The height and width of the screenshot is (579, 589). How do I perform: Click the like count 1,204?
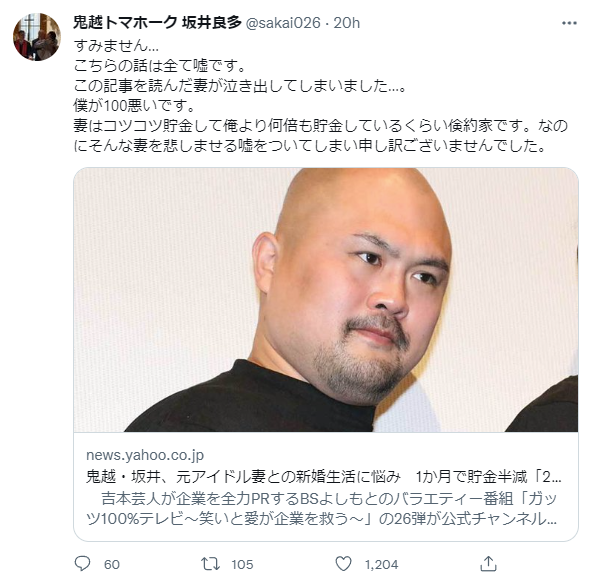(x=381, y=564)
